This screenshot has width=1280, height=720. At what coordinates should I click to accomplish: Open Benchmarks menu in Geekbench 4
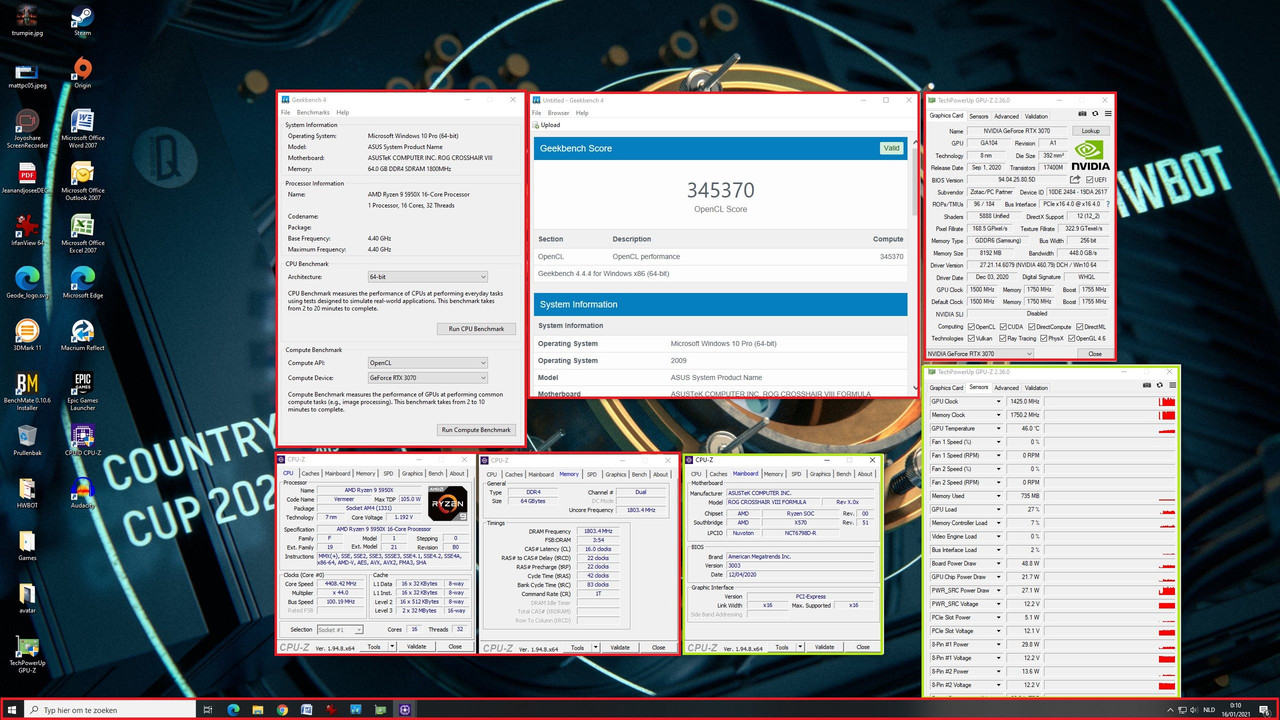[x=313, y=113]
